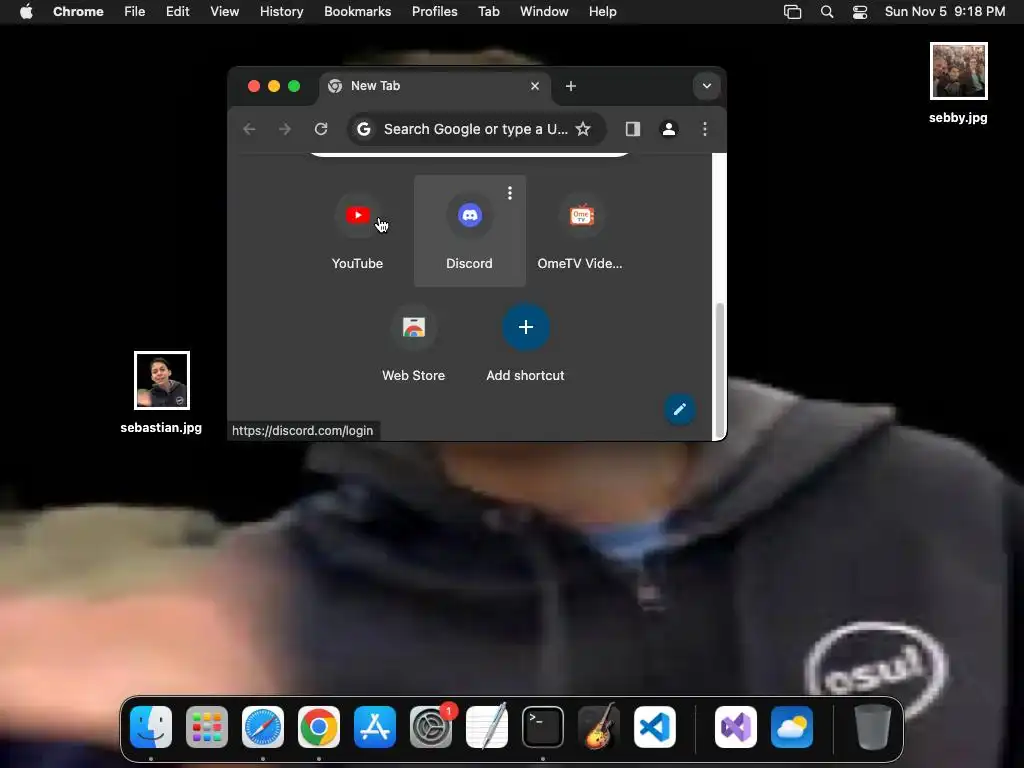The image size is (1024, 768).
Task: Open the Help menu
Action: (x=602, y=12)
